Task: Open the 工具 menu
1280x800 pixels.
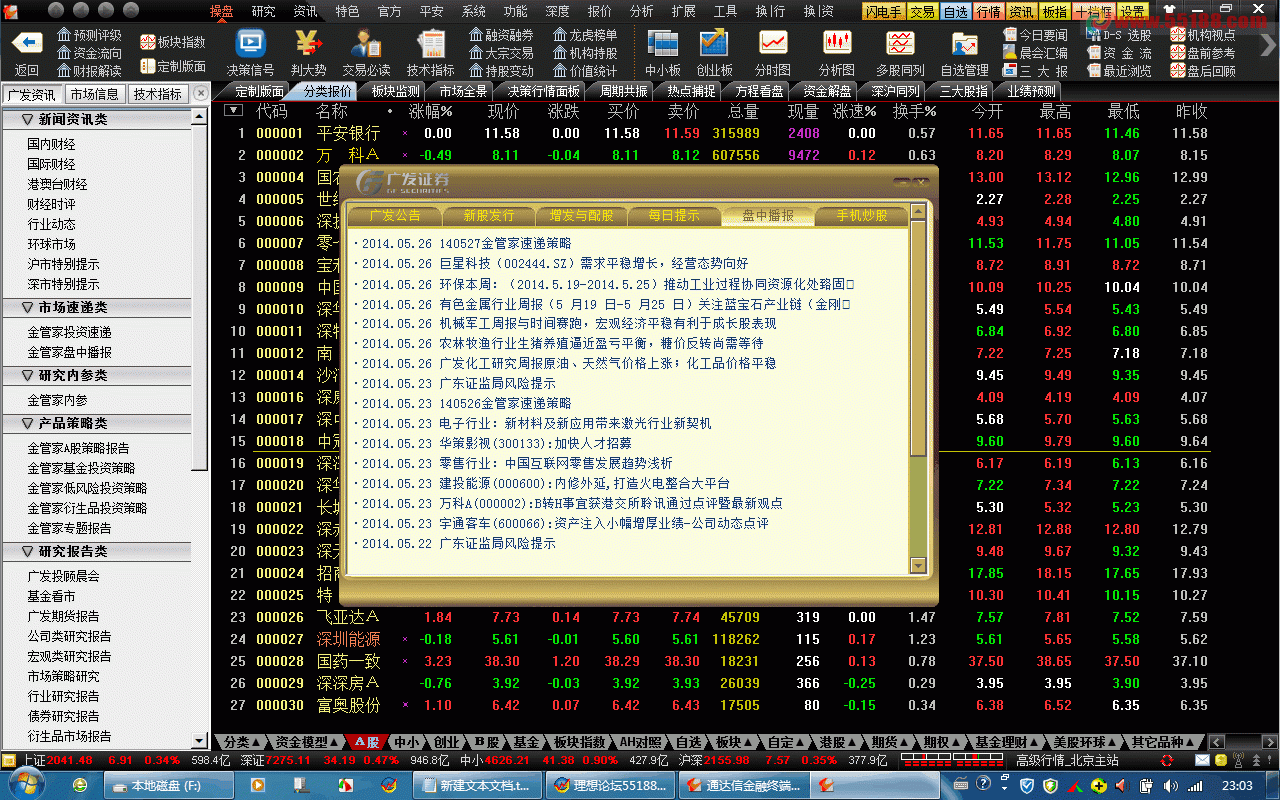Action: [725, 11]
